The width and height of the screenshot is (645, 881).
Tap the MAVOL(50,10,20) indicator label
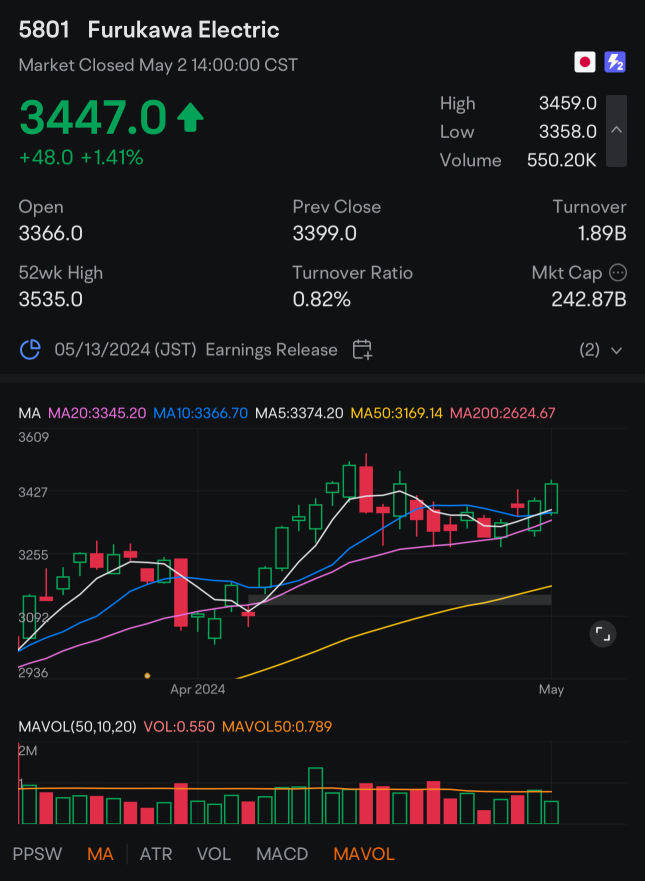pyautogui.click(x=78, y=727)
